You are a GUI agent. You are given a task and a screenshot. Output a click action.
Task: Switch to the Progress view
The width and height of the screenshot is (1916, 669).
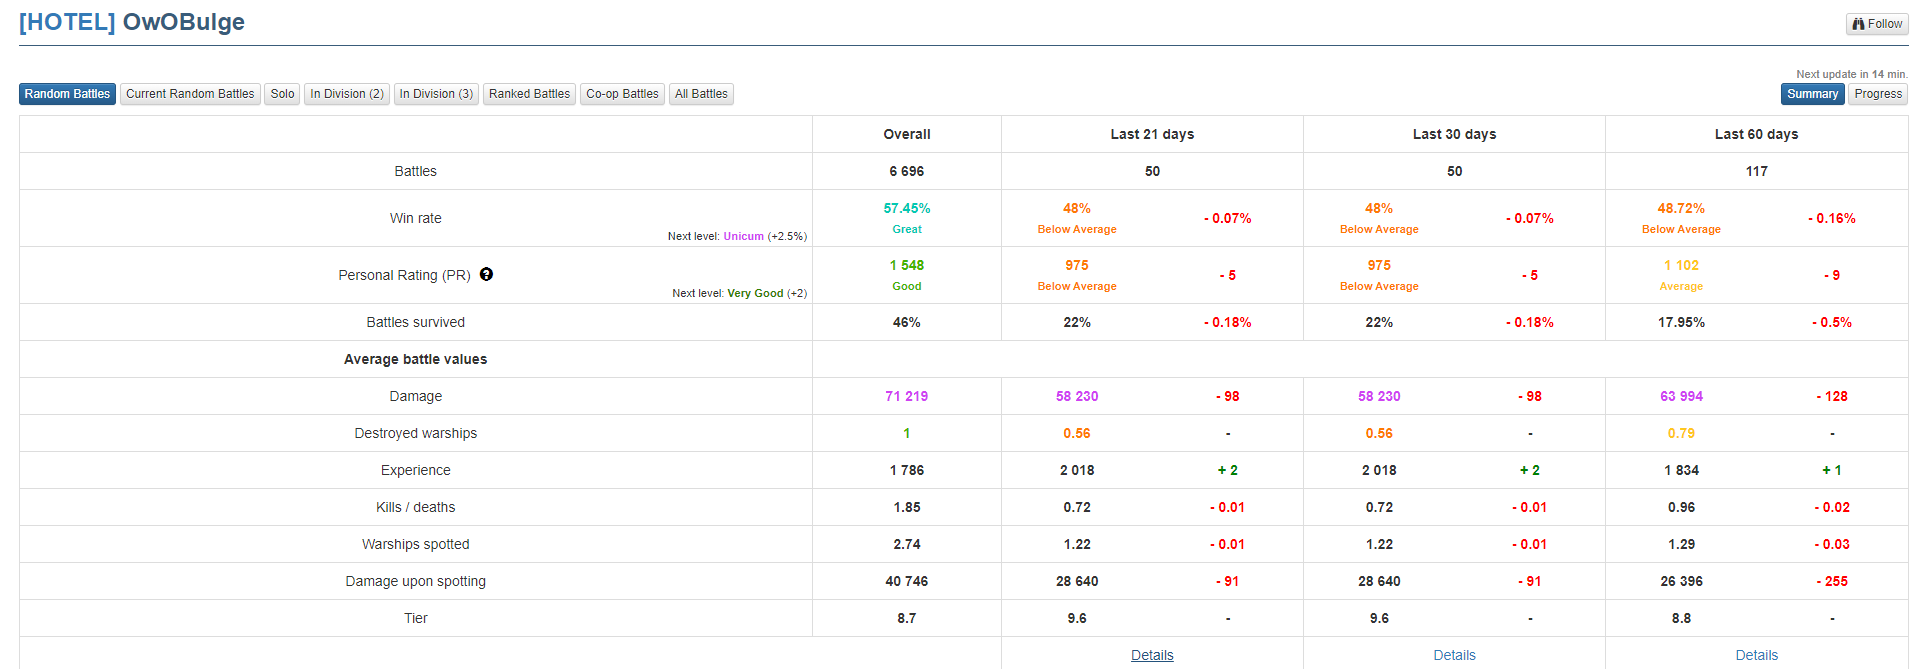(x=1878, y=94)
